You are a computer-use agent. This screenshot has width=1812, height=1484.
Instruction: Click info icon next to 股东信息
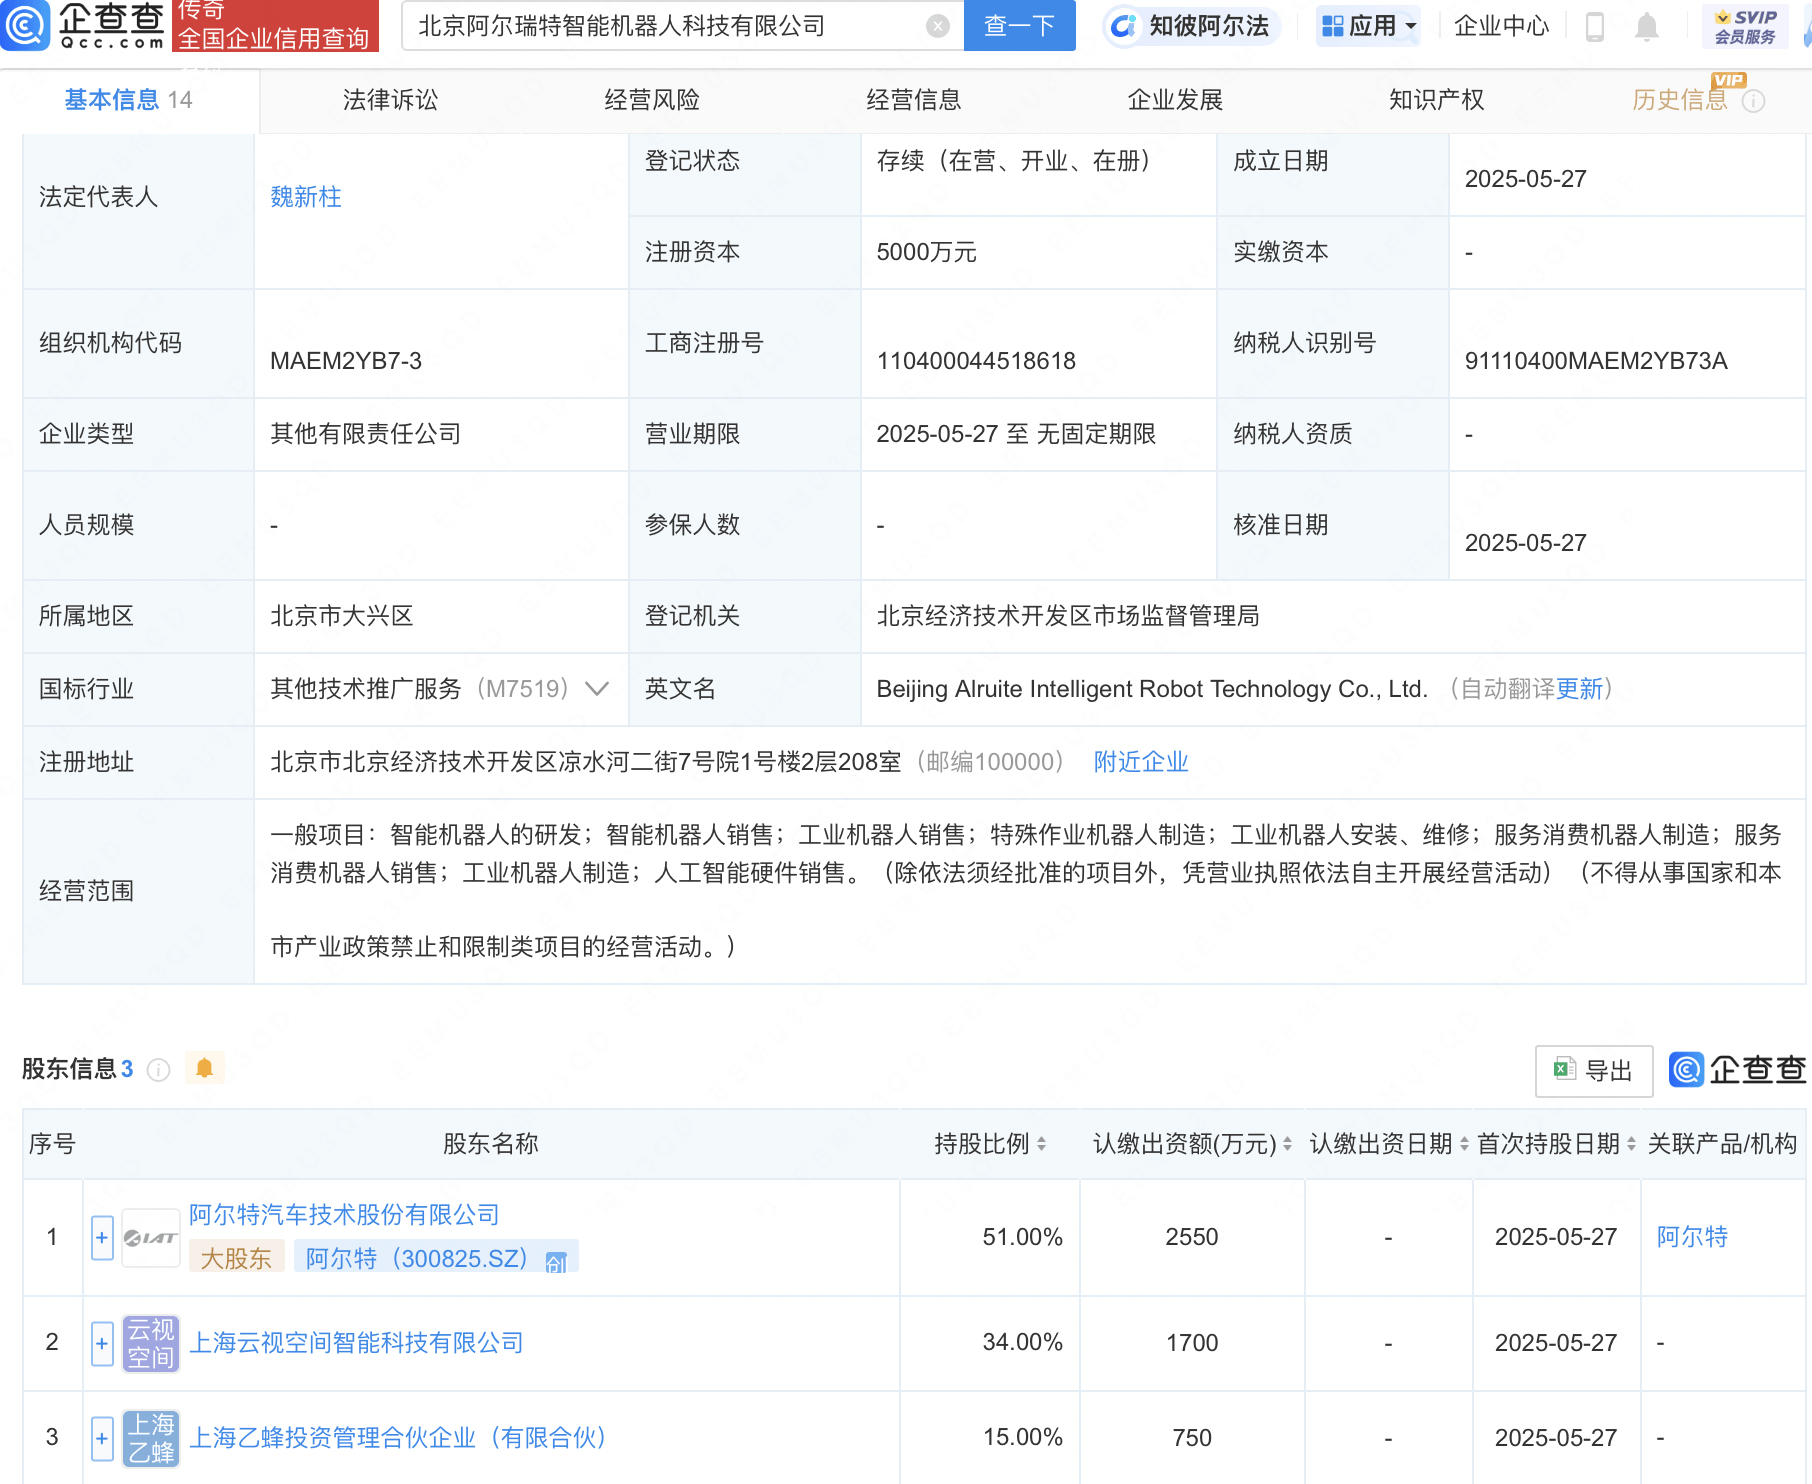point(158,1070)
